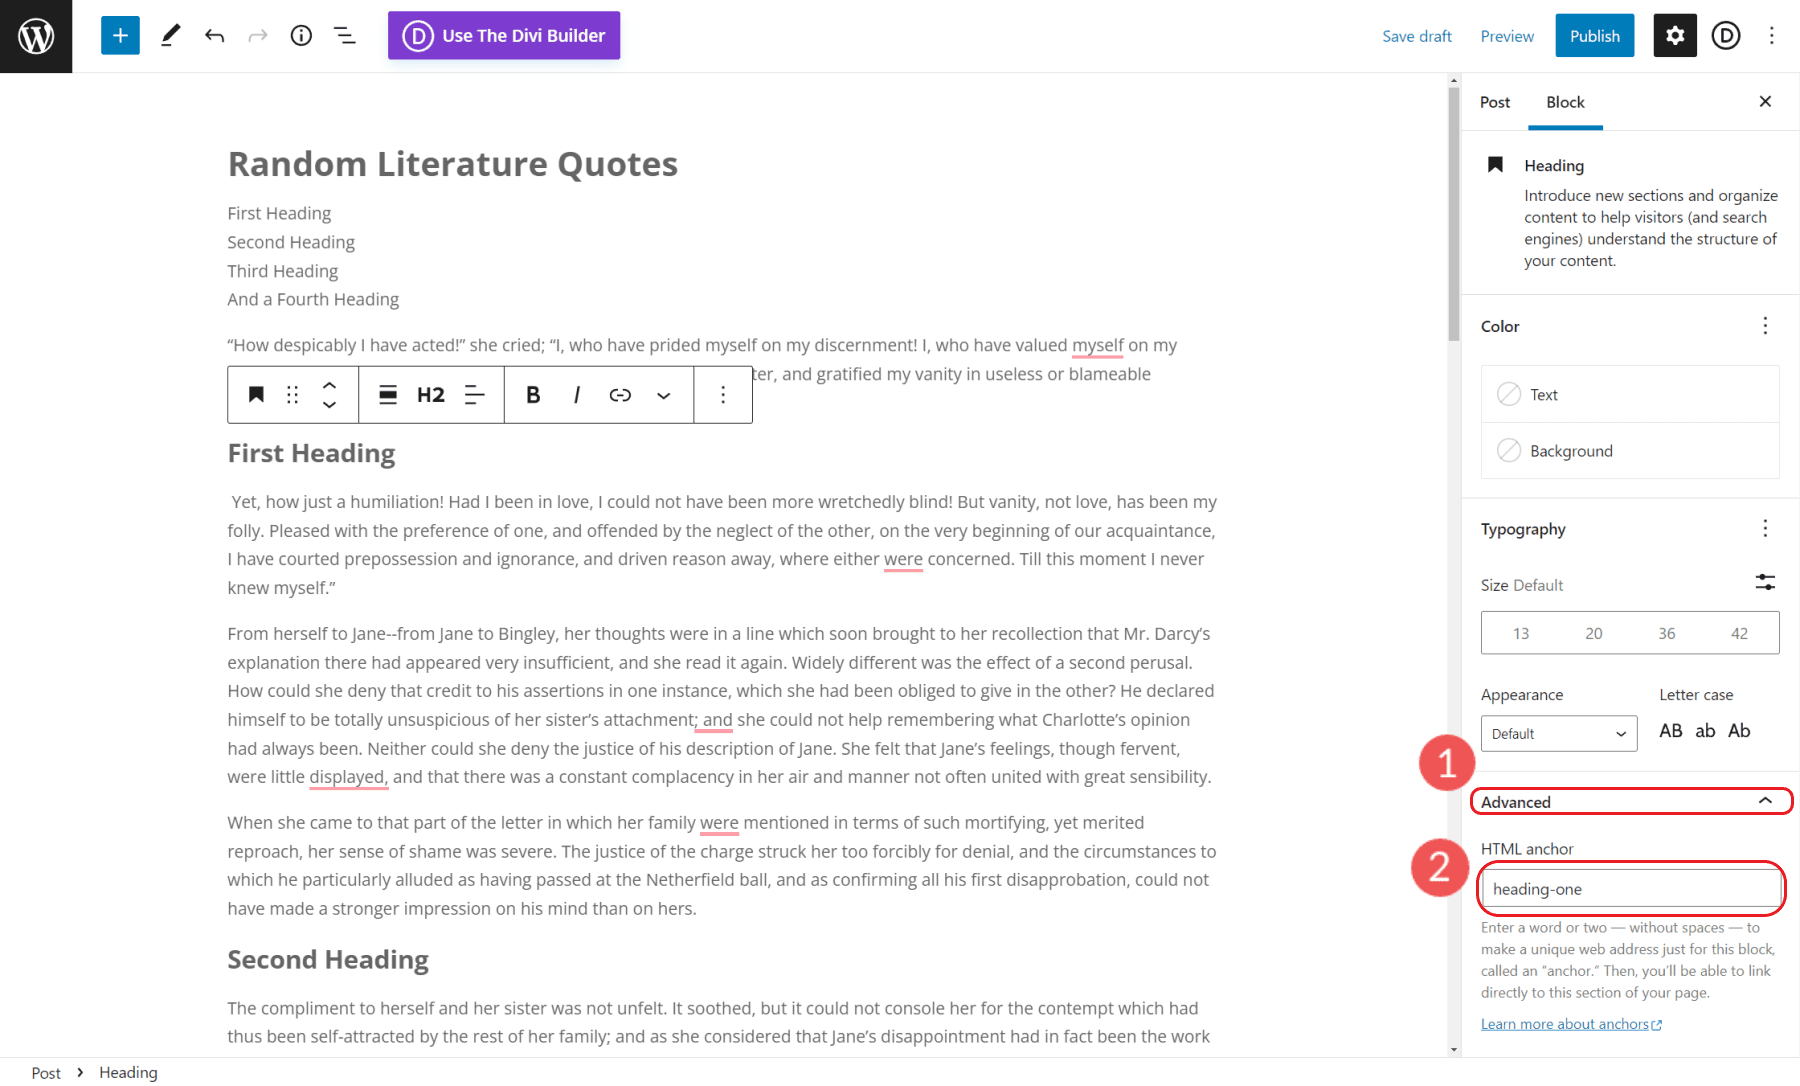Collapse the Advanced section
This screenshot has width=1800, height=1086.
(1630, 801)
